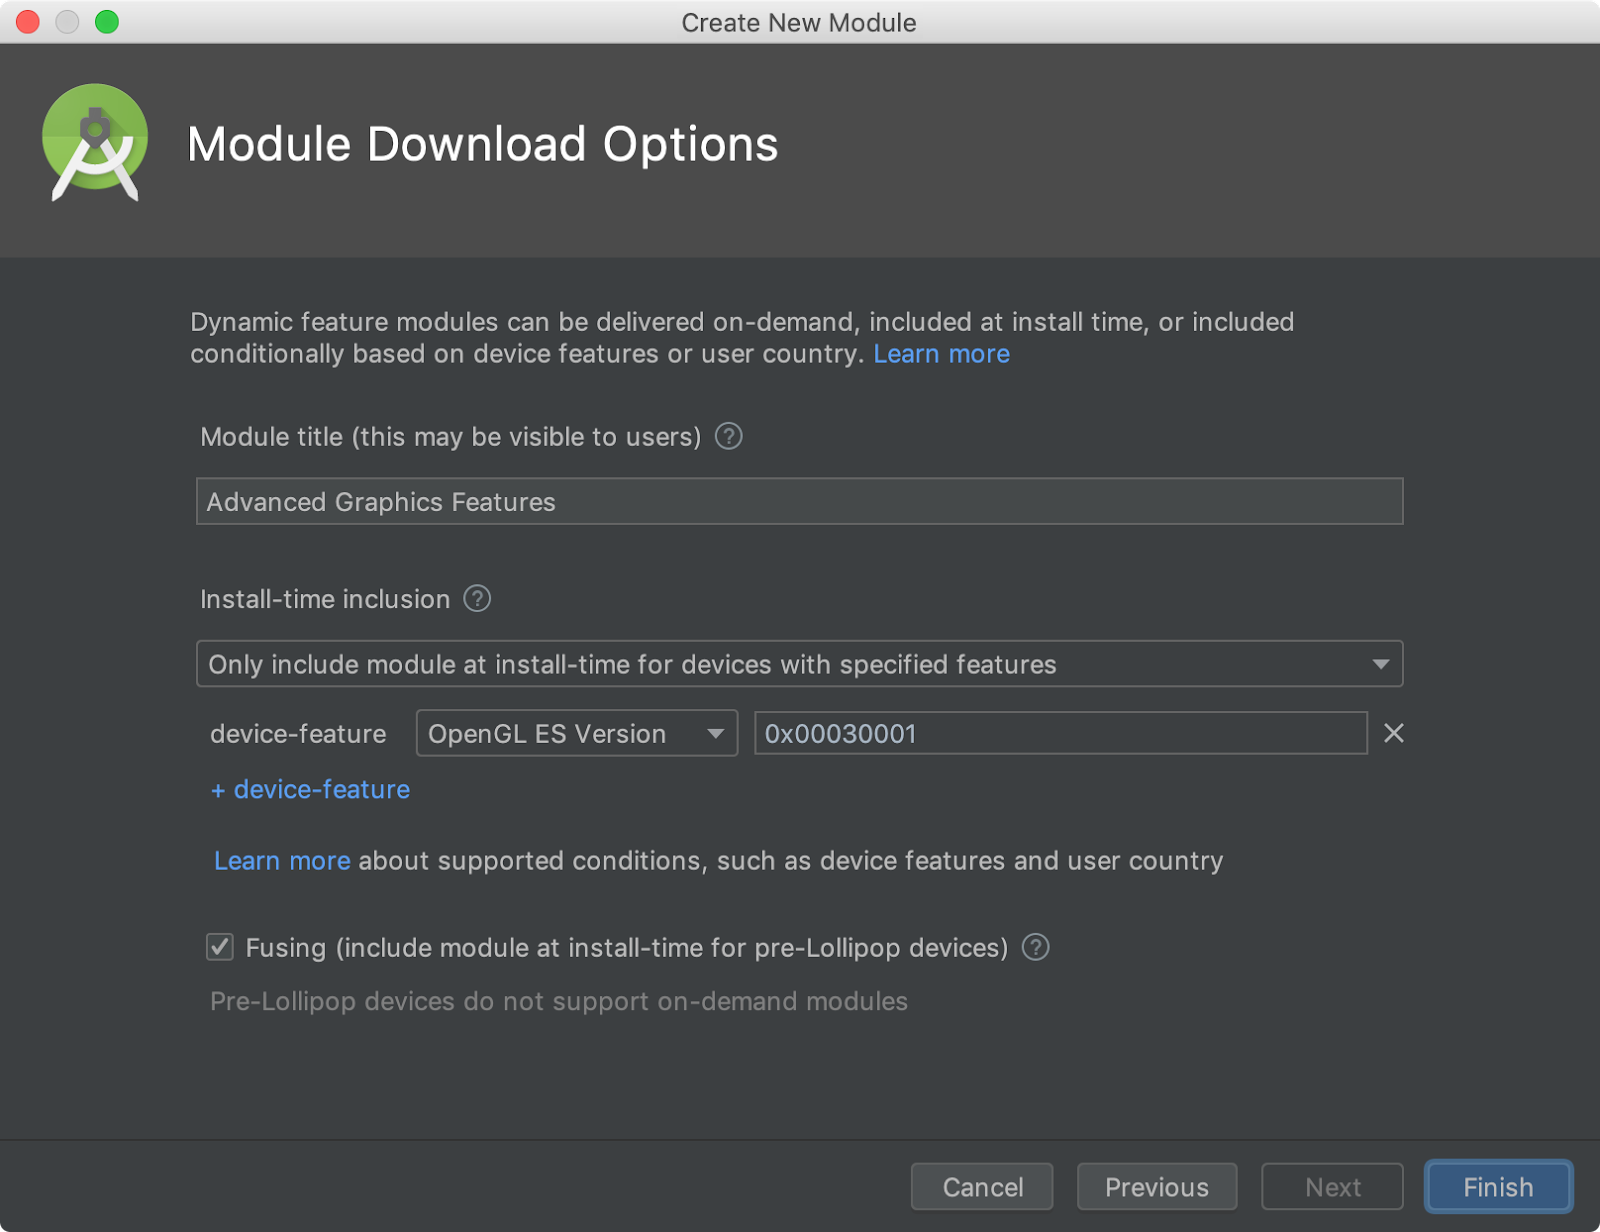Toggle the Fusing pre-Lollipop checkbox

coord(220,947)
